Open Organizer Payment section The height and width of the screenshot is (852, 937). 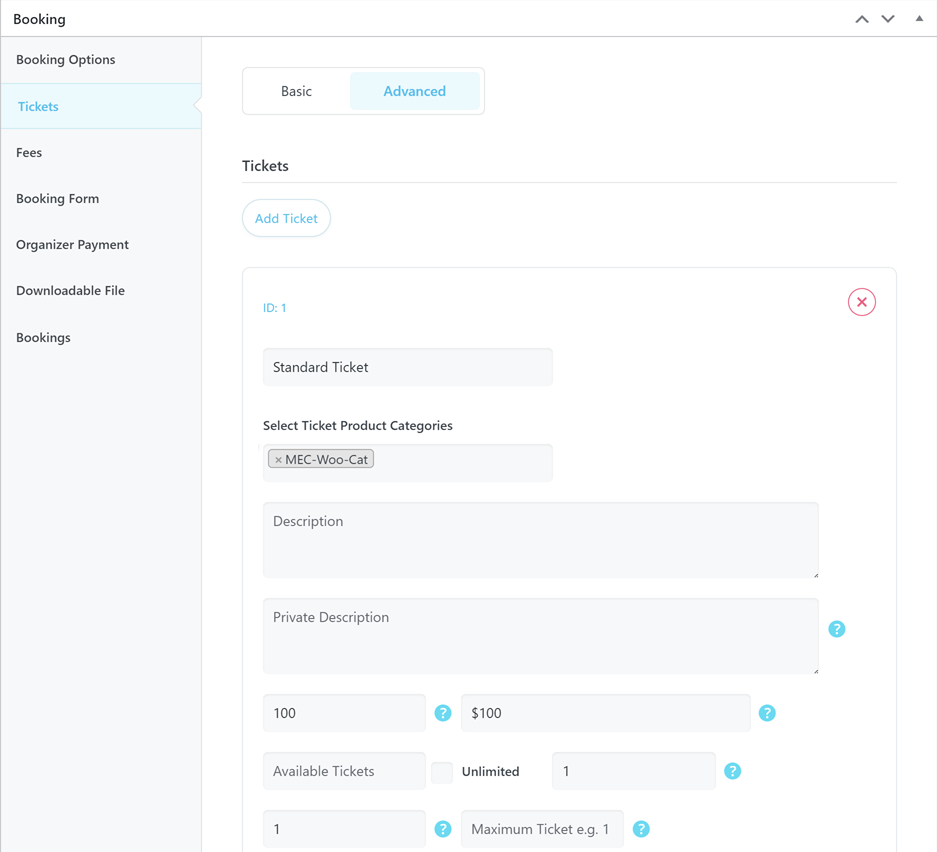[101, 245]
